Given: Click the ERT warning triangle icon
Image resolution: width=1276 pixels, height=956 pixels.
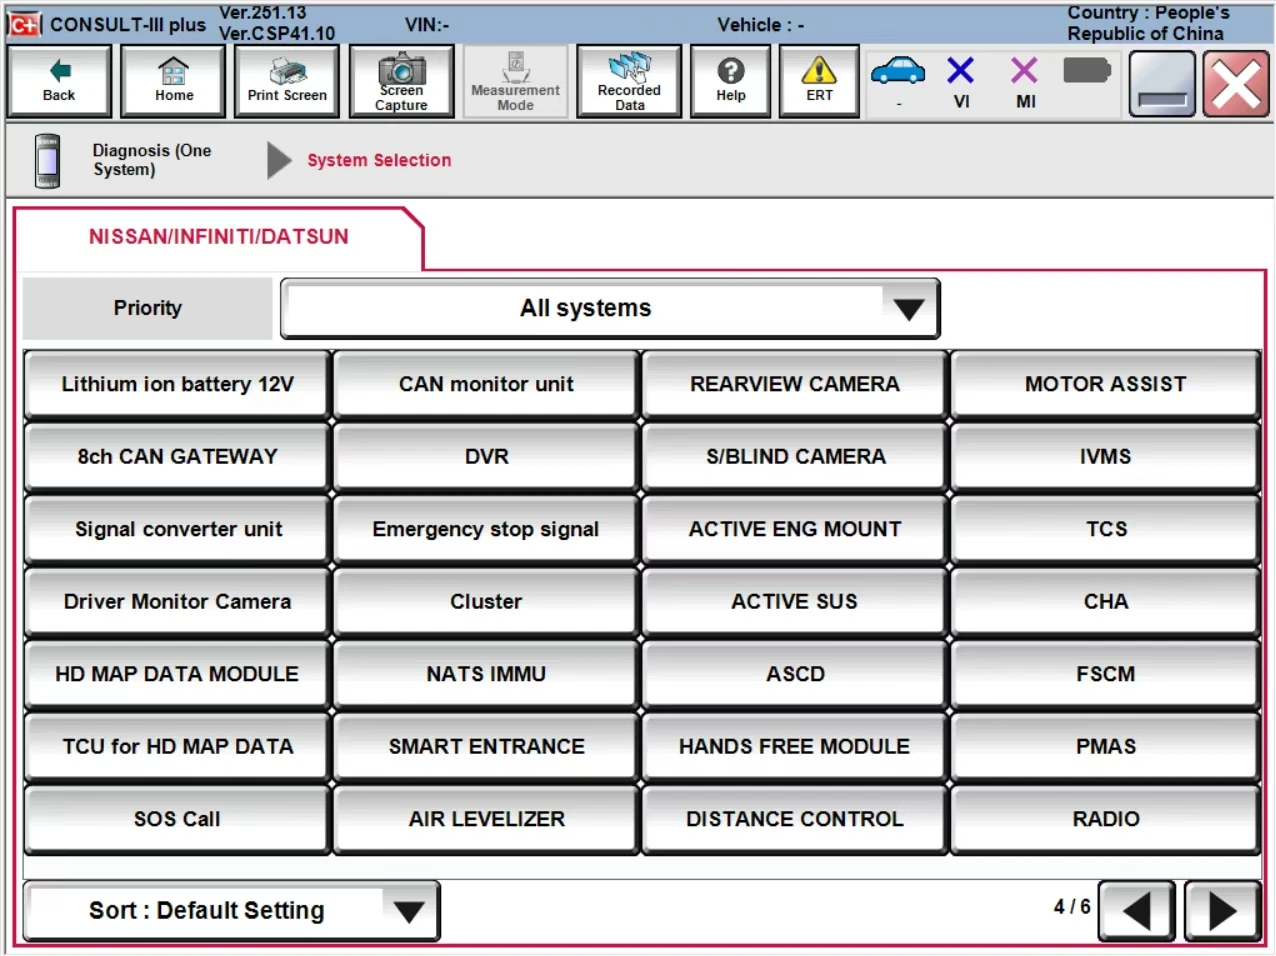Looking at the screenshot, I should point(819,81).
